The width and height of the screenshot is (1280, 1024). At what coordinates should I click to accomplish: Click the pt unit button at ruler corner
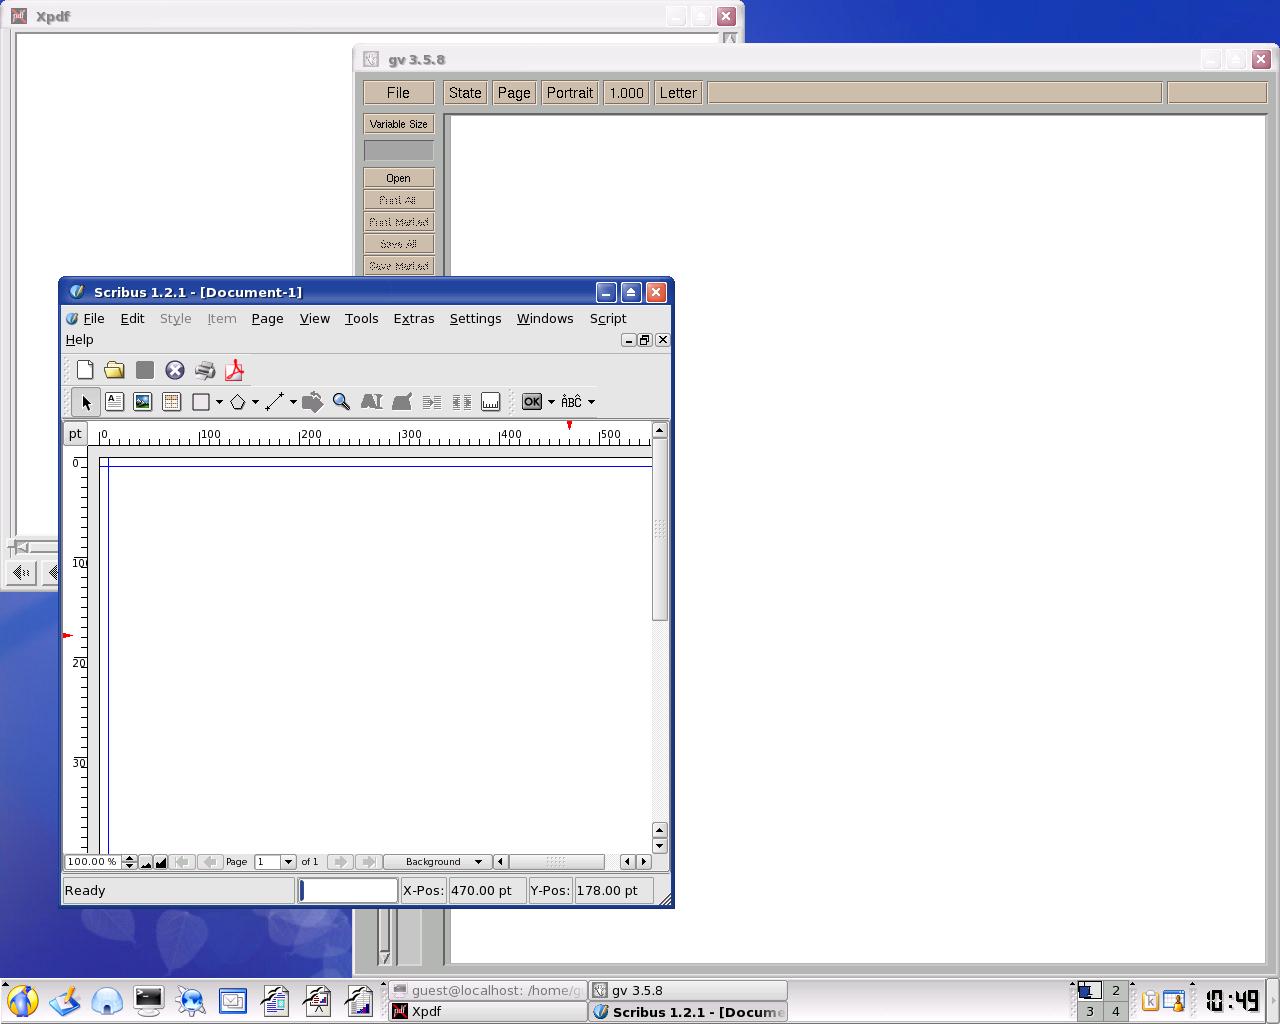coord(75,434)
